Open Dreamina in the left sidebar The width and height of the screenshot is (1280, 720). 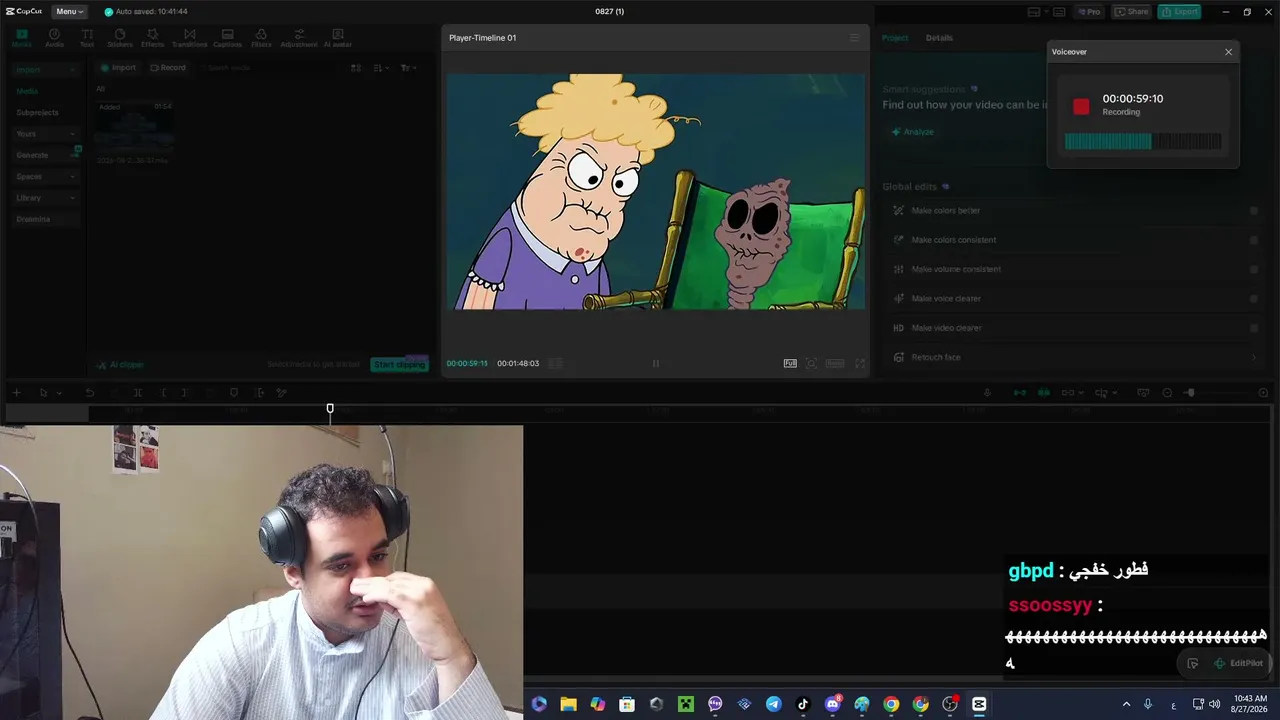tap(33, 219)
